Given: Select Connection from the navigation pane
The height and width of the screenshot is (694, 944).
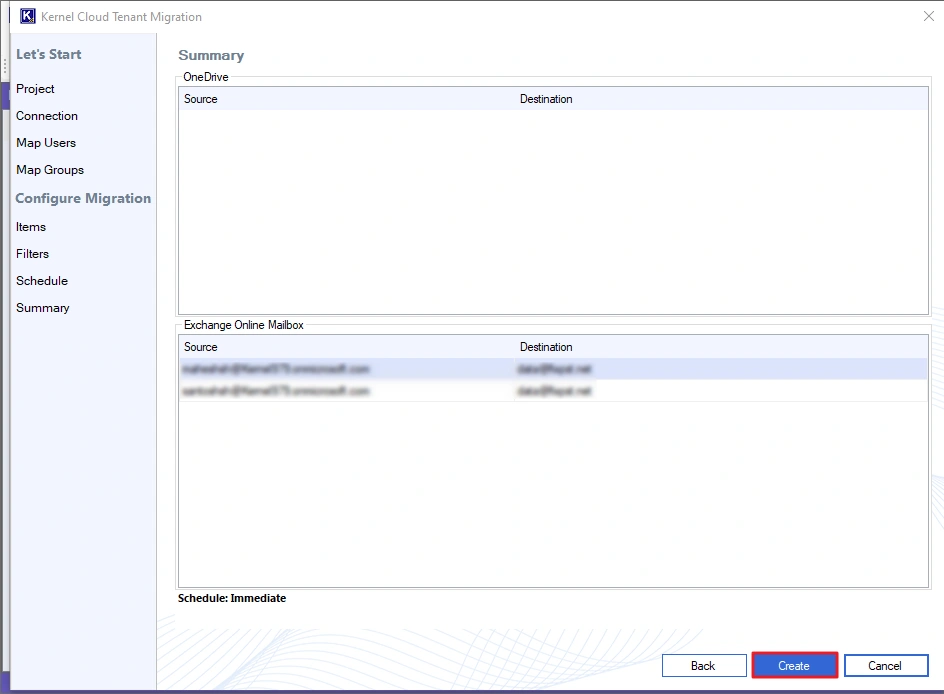Looking at the screenshot, I should click(47, 116).
